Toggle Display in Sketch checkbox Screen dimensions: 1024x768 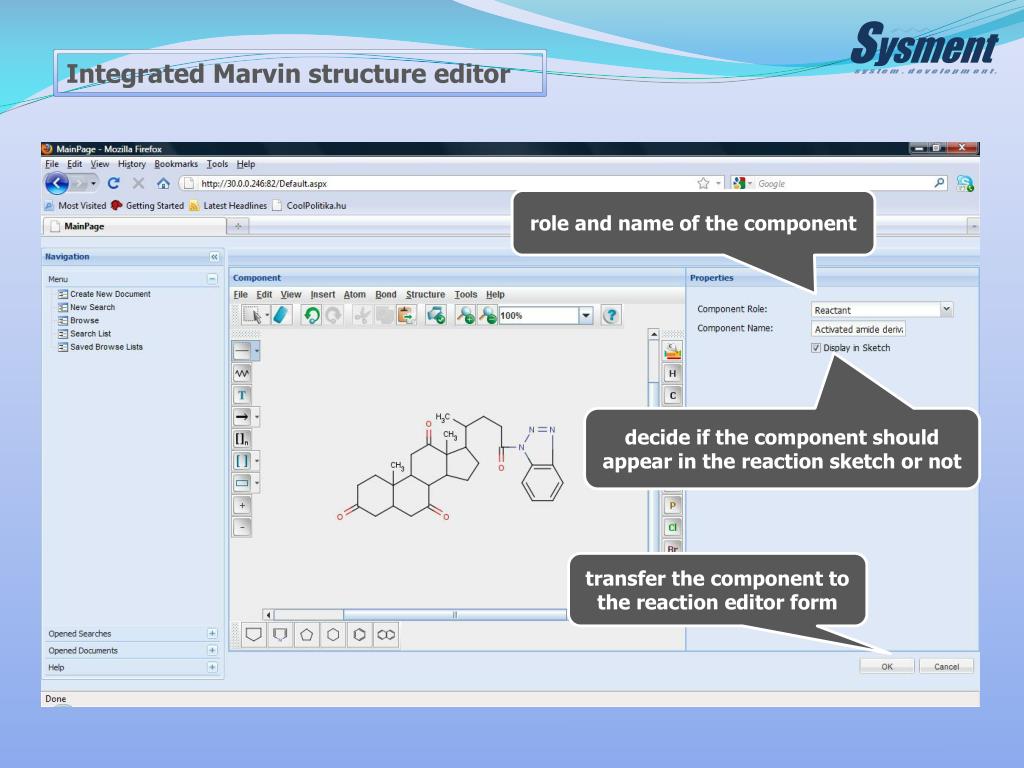click(816, 348)
